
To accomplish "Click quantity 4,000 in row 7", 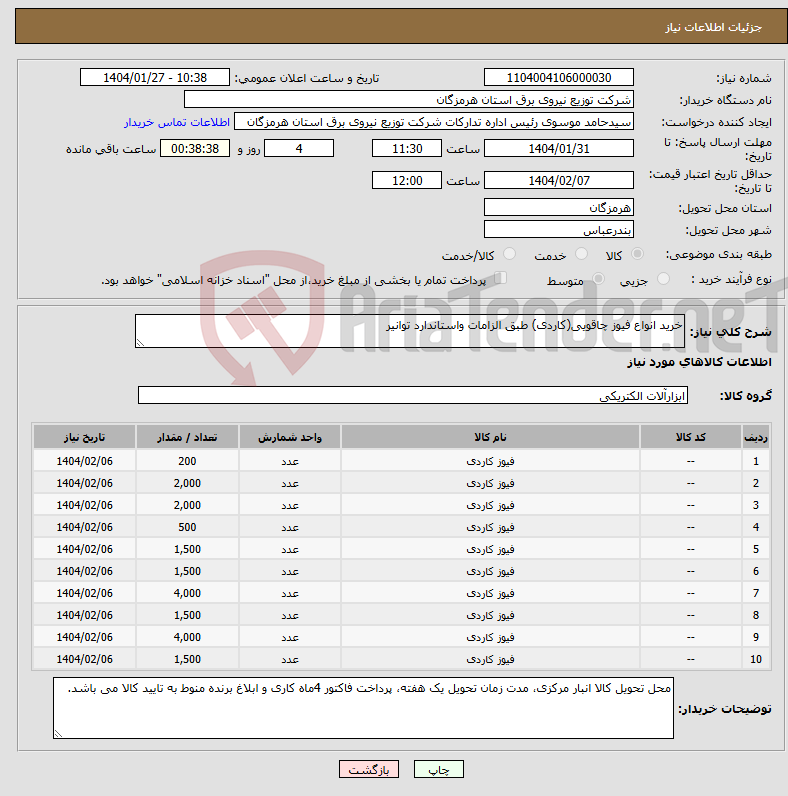I will point(187,593).
